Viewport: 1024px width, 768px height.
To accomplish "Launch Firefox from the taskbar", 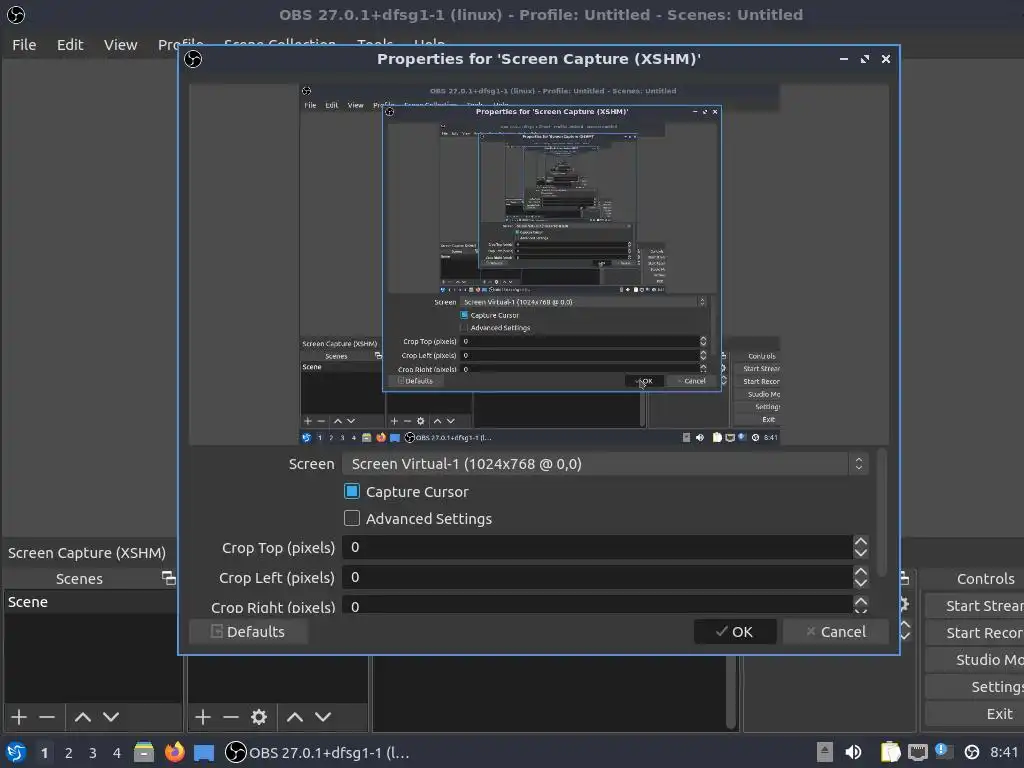I will 174,752.
